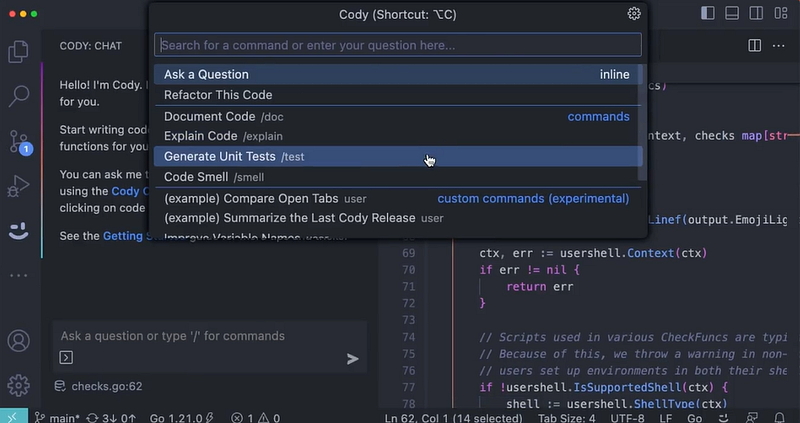Toggle secondary sidebar layout icon
This screenshot has width=800, height=423.
[x=756, y=13]
